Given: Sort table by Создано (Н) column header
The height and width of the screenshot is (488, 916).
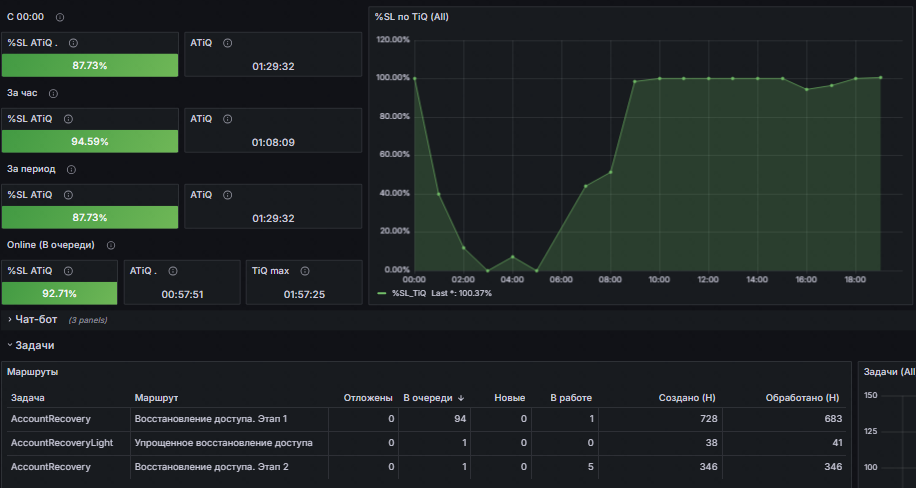Looking at the screenshot, I should (x=687, y=398).
